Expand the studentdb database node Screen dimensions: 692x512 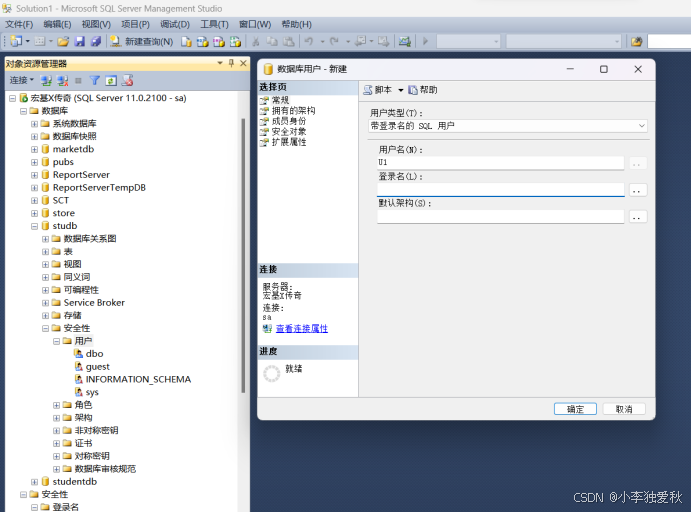(x=34, y=482)
